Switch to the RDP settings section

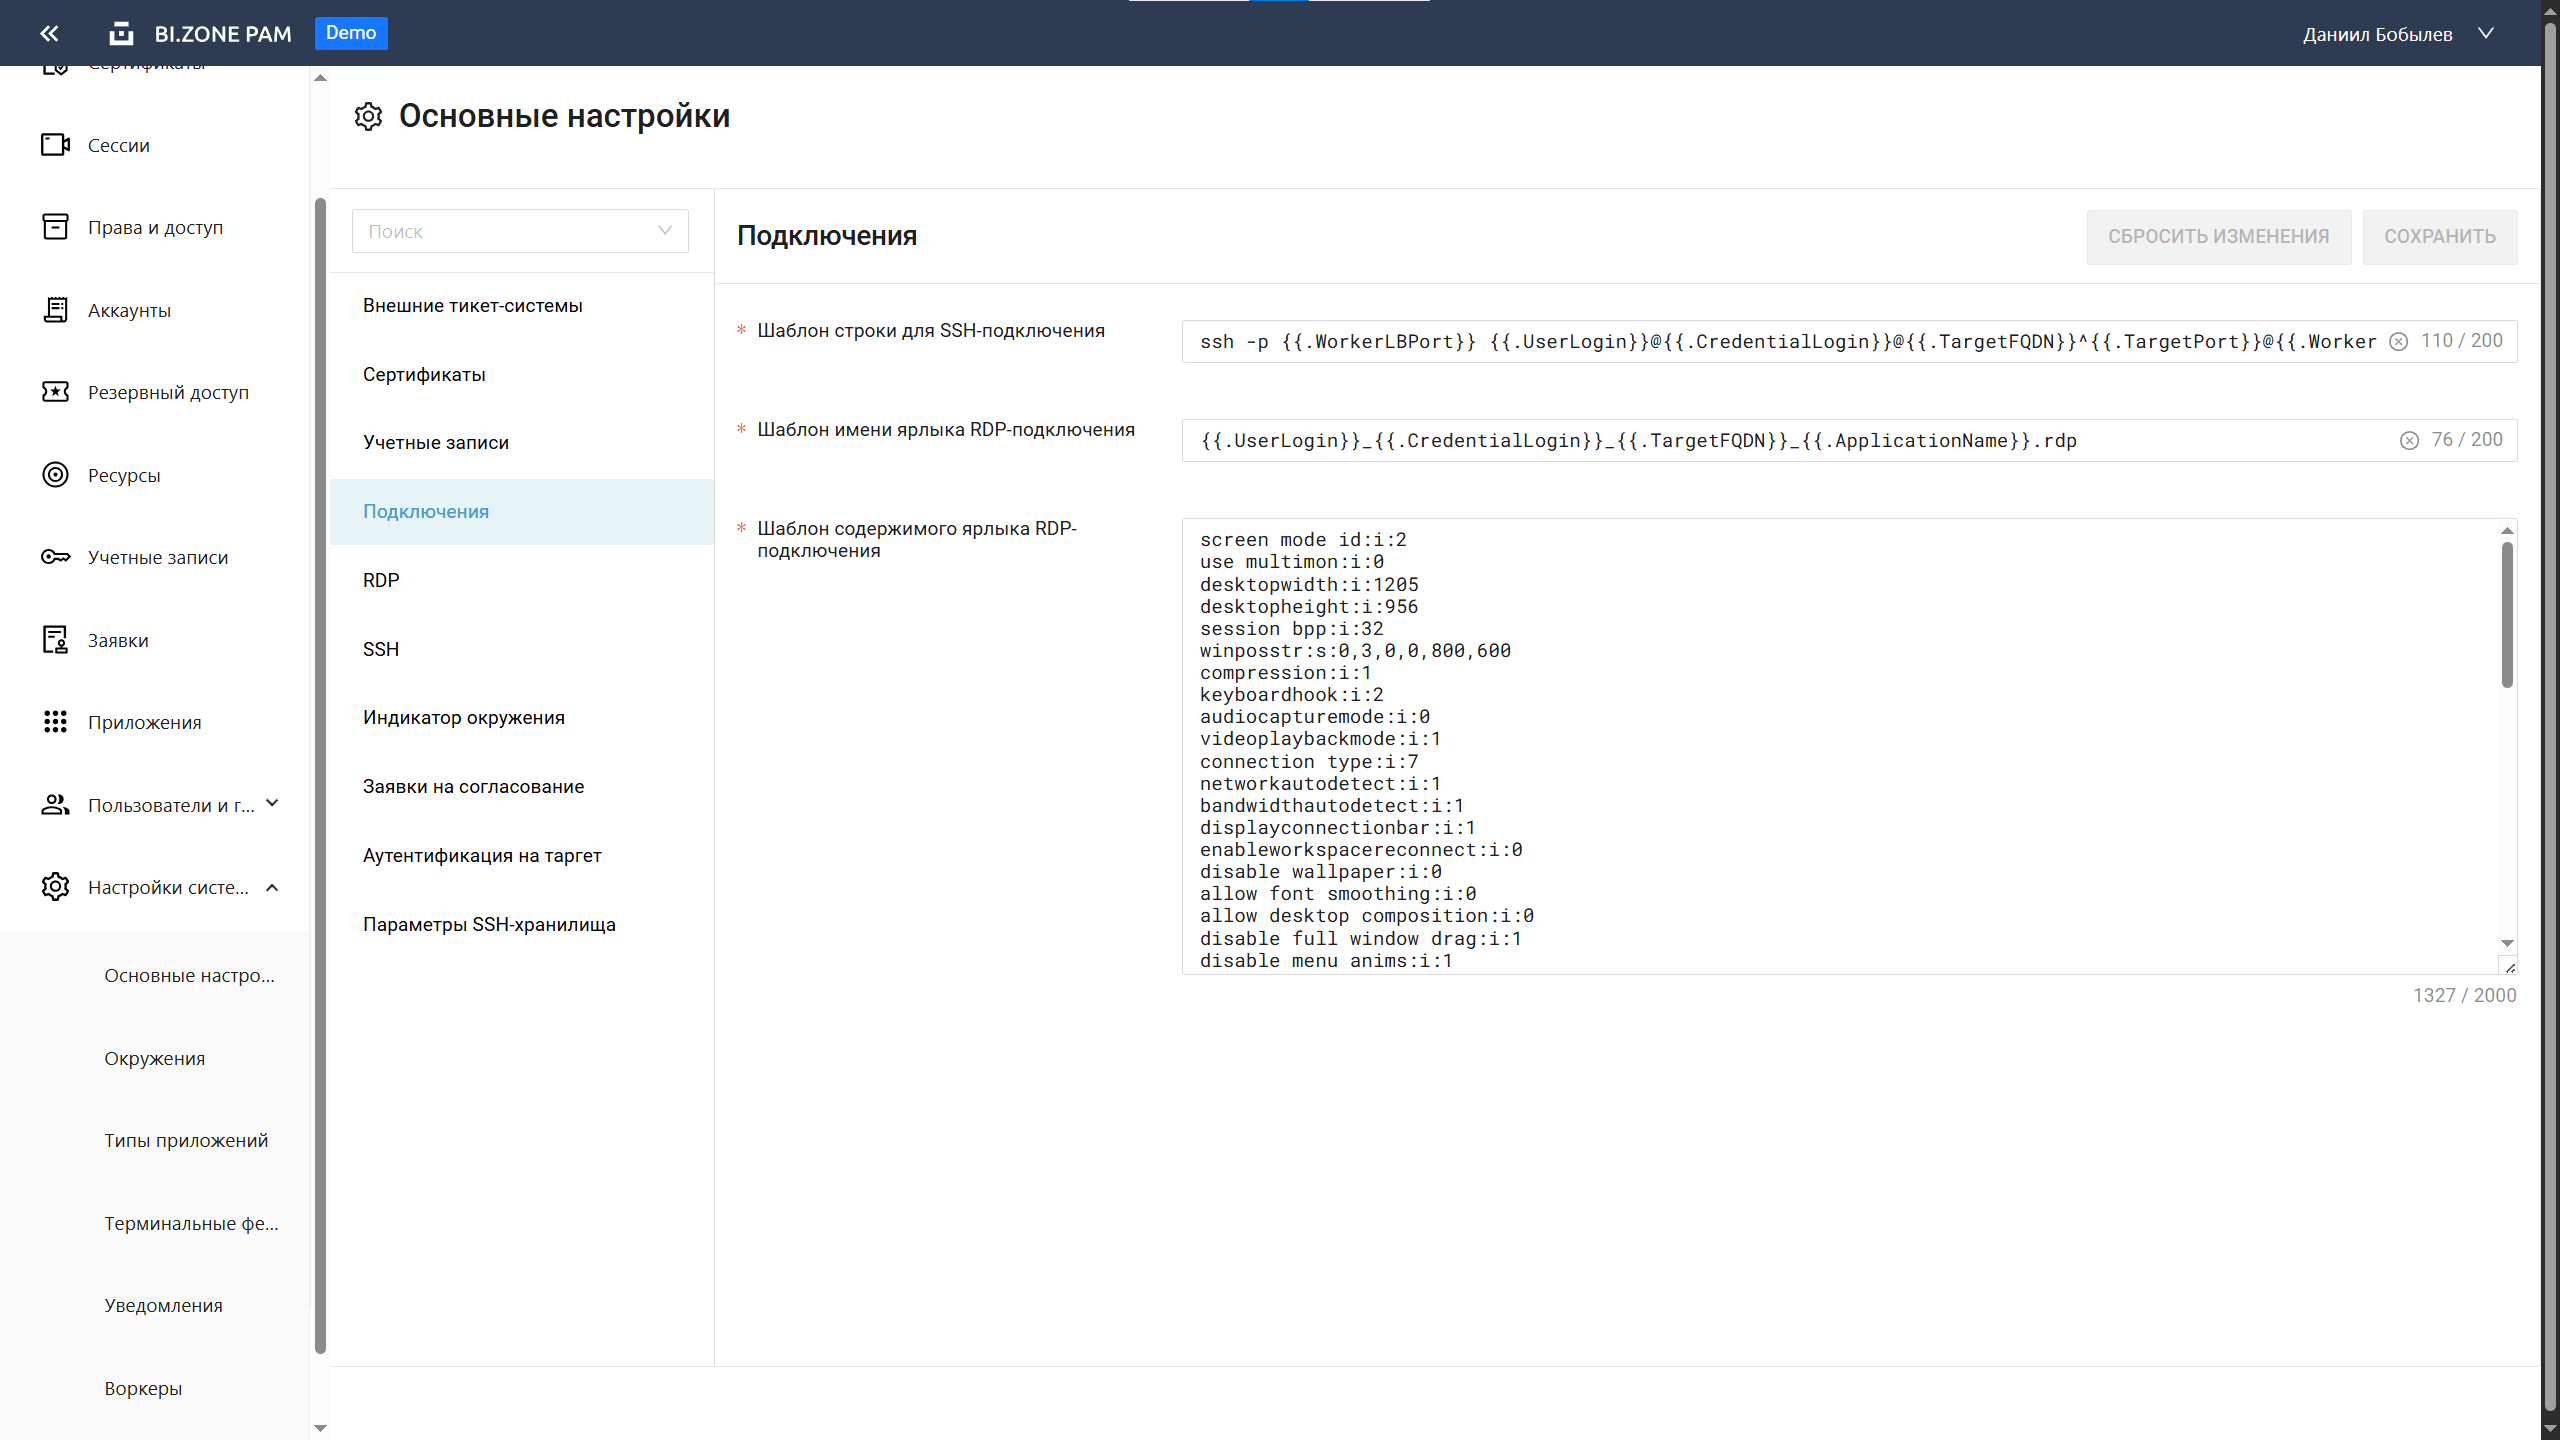[x=381, y=581]
